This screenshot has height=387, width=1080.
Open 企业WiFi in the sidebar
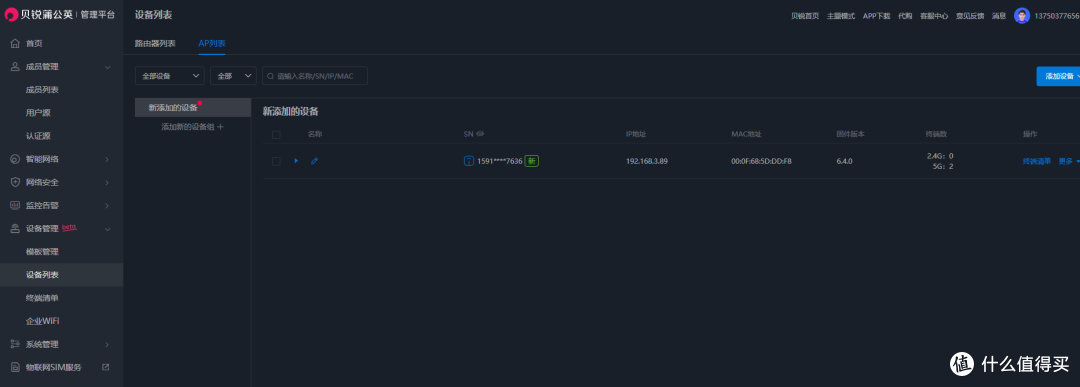[x=42, y=321]
